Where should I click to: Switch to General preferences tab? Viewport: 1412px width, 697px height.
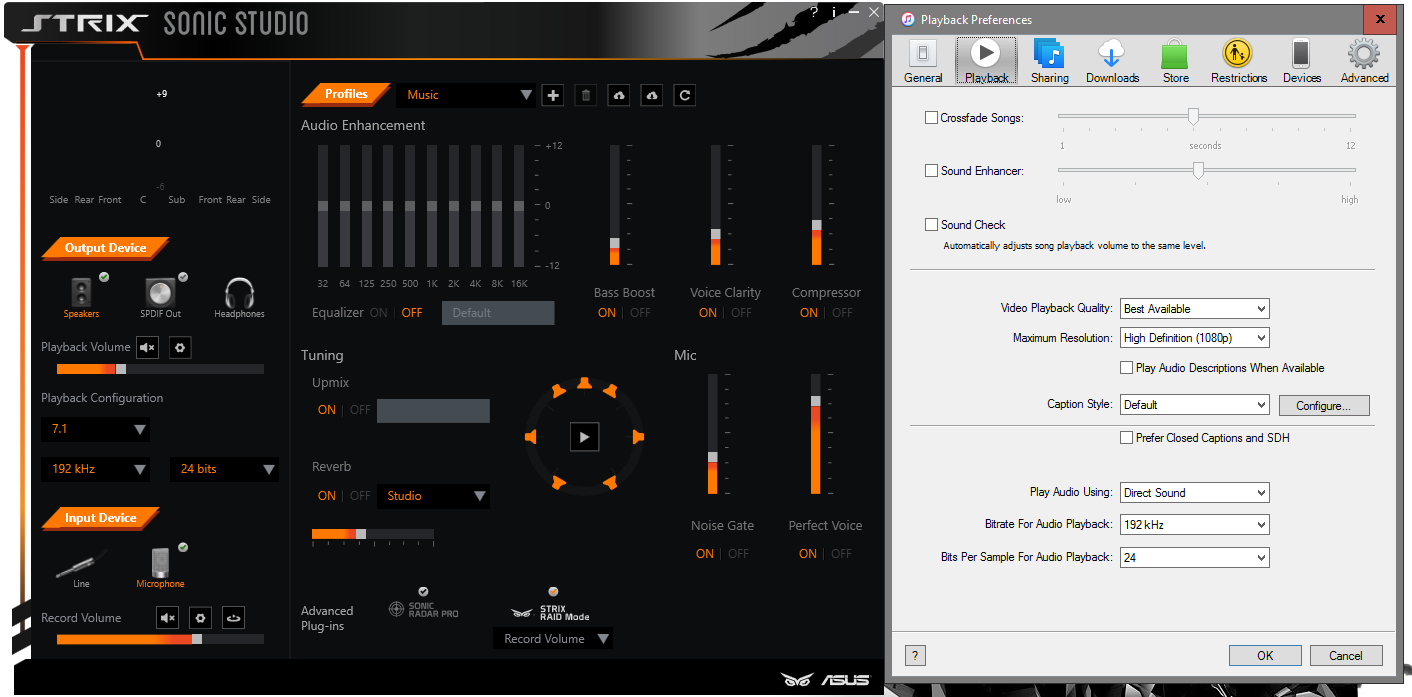coord(923,61)
